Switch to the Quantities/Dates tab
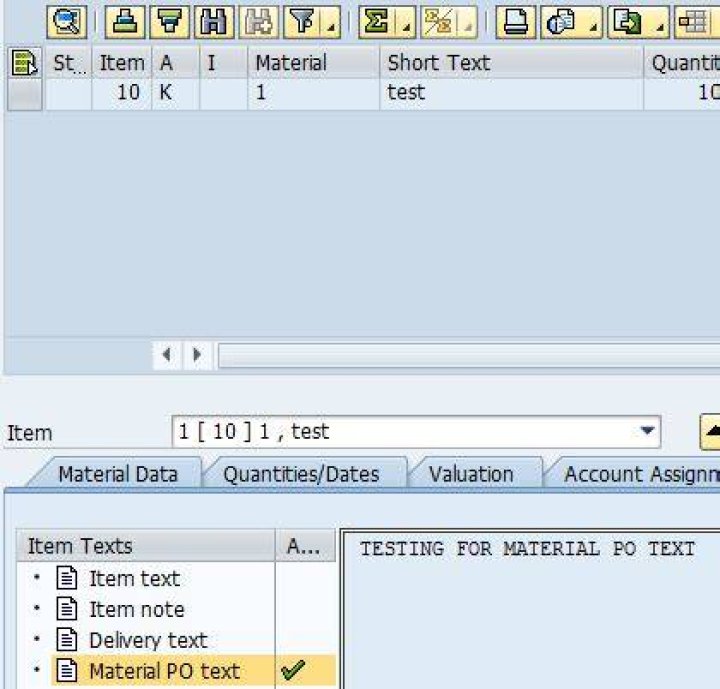Viewport: 720px width, 689px height. 301,474
